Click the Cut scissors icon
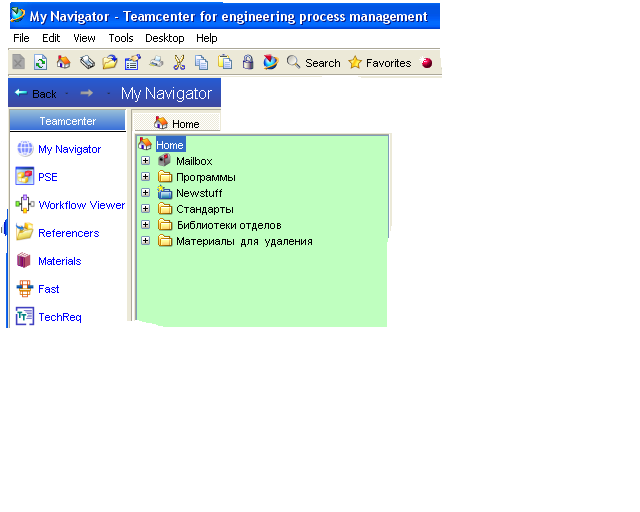Screen dimensions: 640x512 179,62
